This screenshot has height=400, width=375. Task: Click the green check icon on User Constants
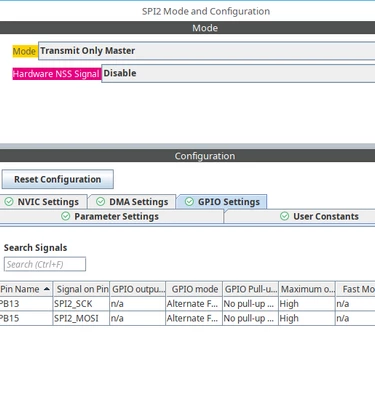[284, 216]
